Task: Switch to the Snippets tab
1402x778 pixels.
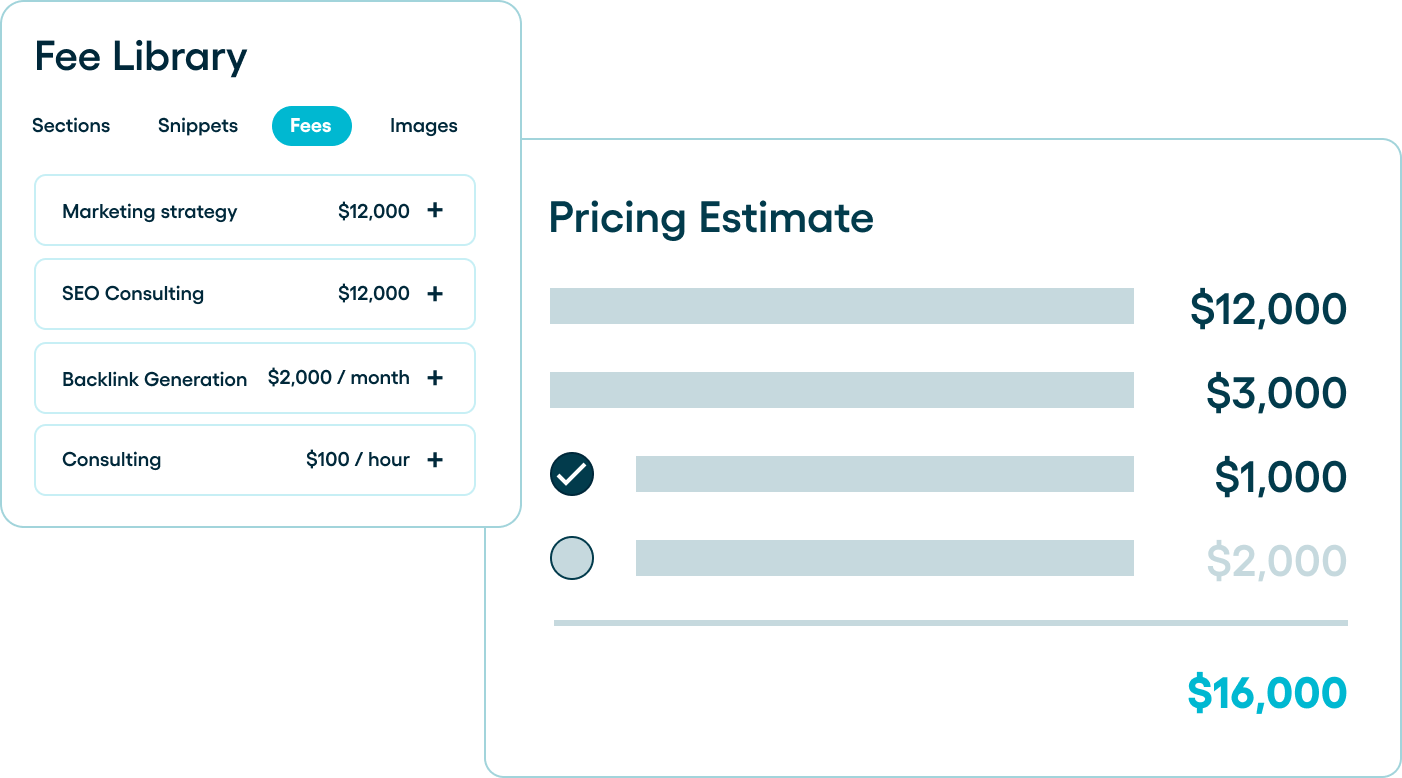Action: pos(198,126)
